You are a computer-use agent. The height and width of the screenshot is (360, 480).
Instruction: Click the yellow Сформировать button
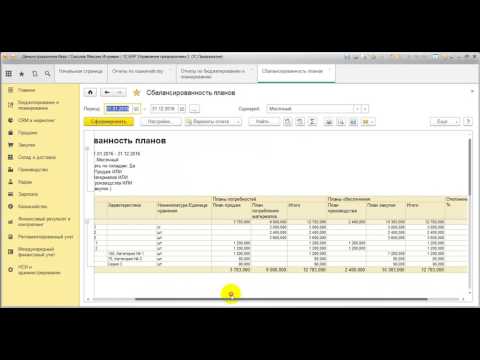[x=109, y=122]
